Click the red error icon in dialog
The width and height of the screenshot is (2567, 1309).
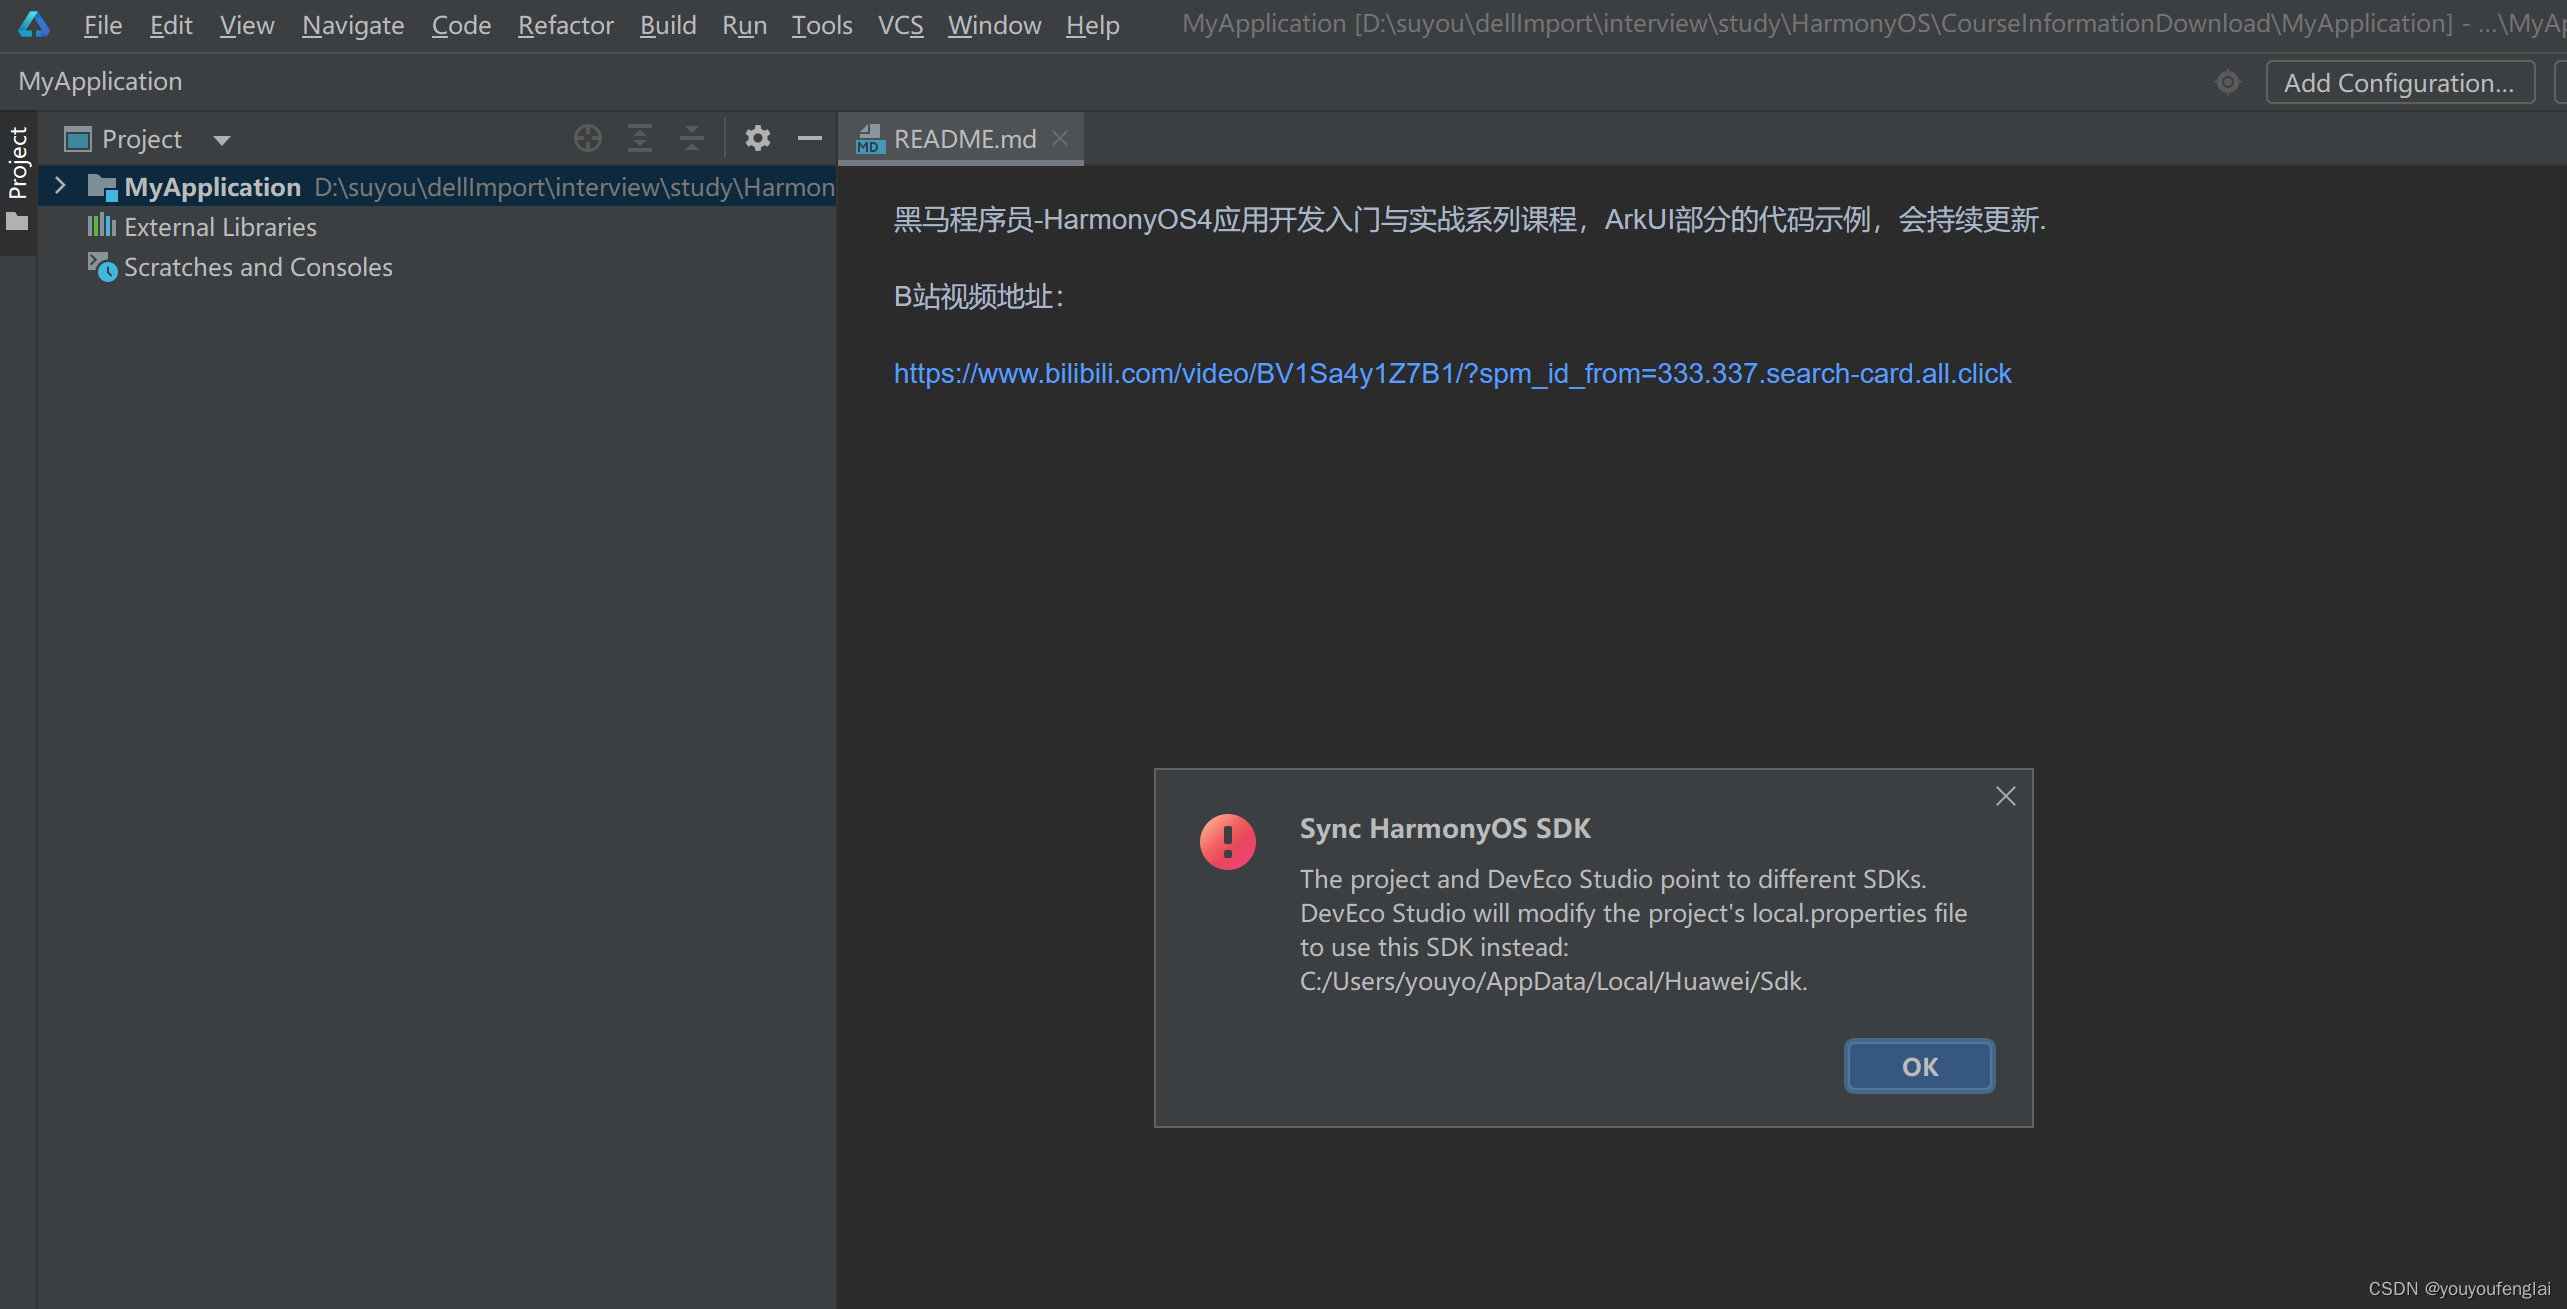pyautogui.click(x=1228, y=841)
